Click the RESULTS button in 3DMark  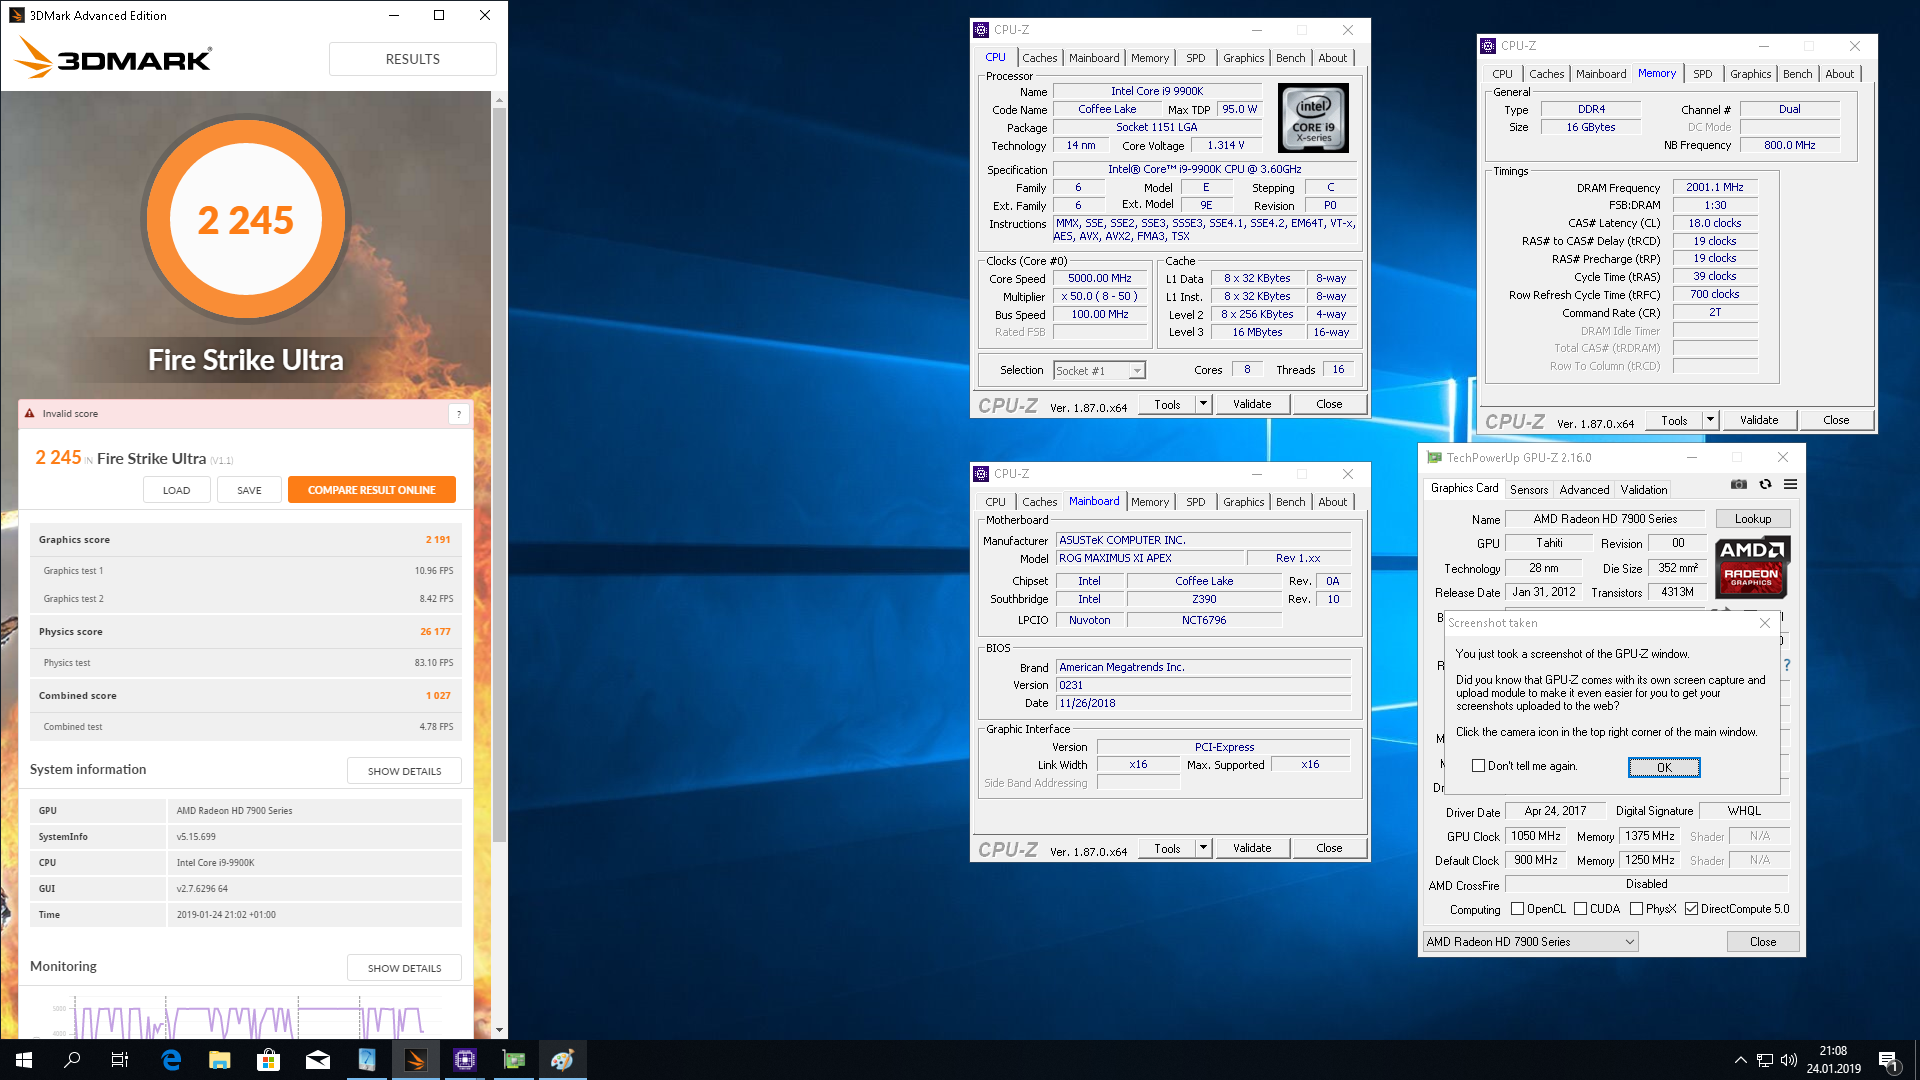click(413, 59)
